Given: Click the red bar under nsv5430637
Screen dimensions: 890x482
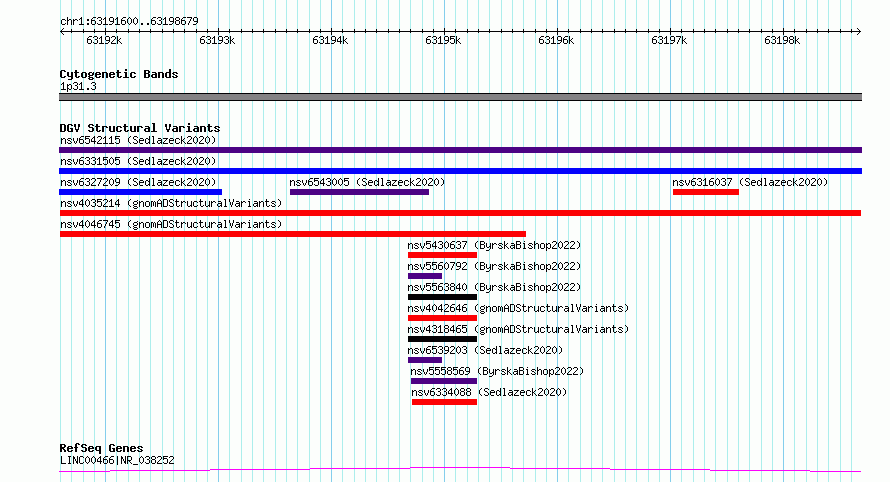Looking at the screenshot, I should pos(442,255).
